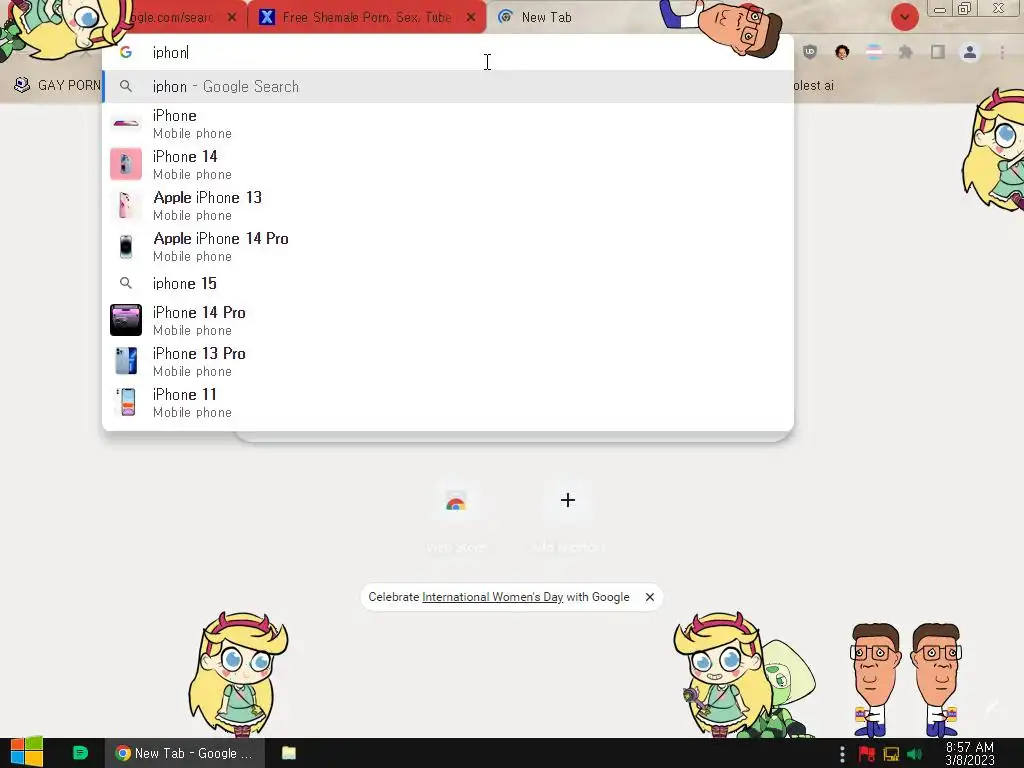Show hidden tray icons via the dots
Image resolution: width=1024 pixels, height=768 pixels.
click(842, 754)
